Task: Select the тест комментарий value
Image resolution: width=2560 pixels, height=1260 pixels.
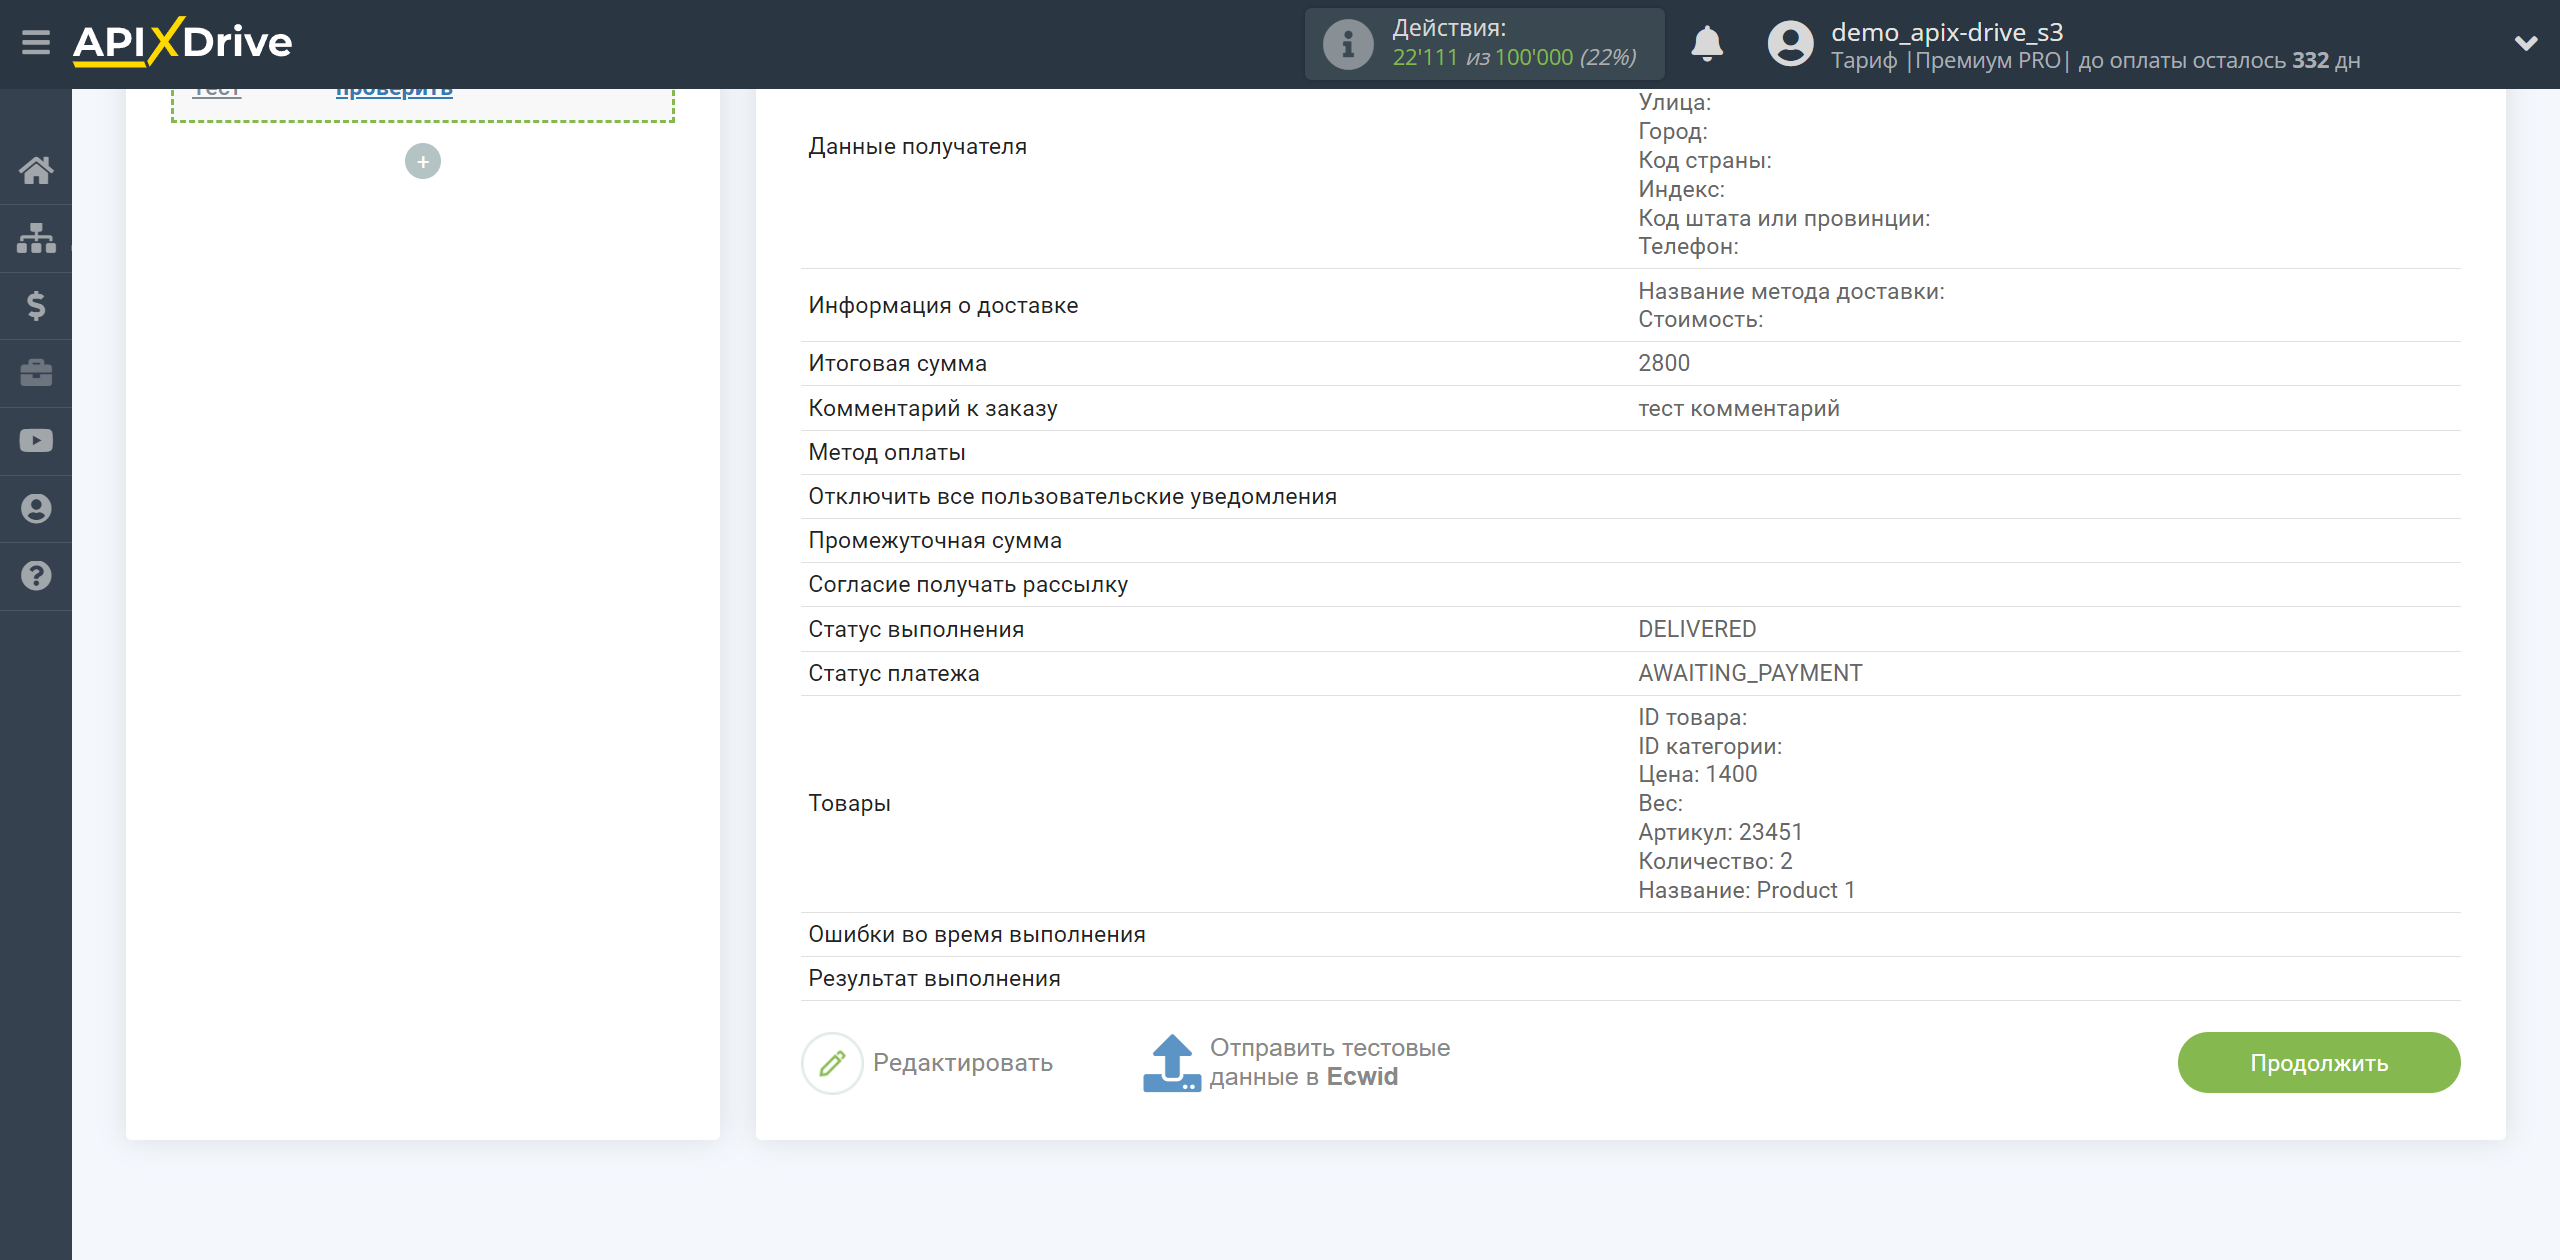Action: [x=1738, y=408]
